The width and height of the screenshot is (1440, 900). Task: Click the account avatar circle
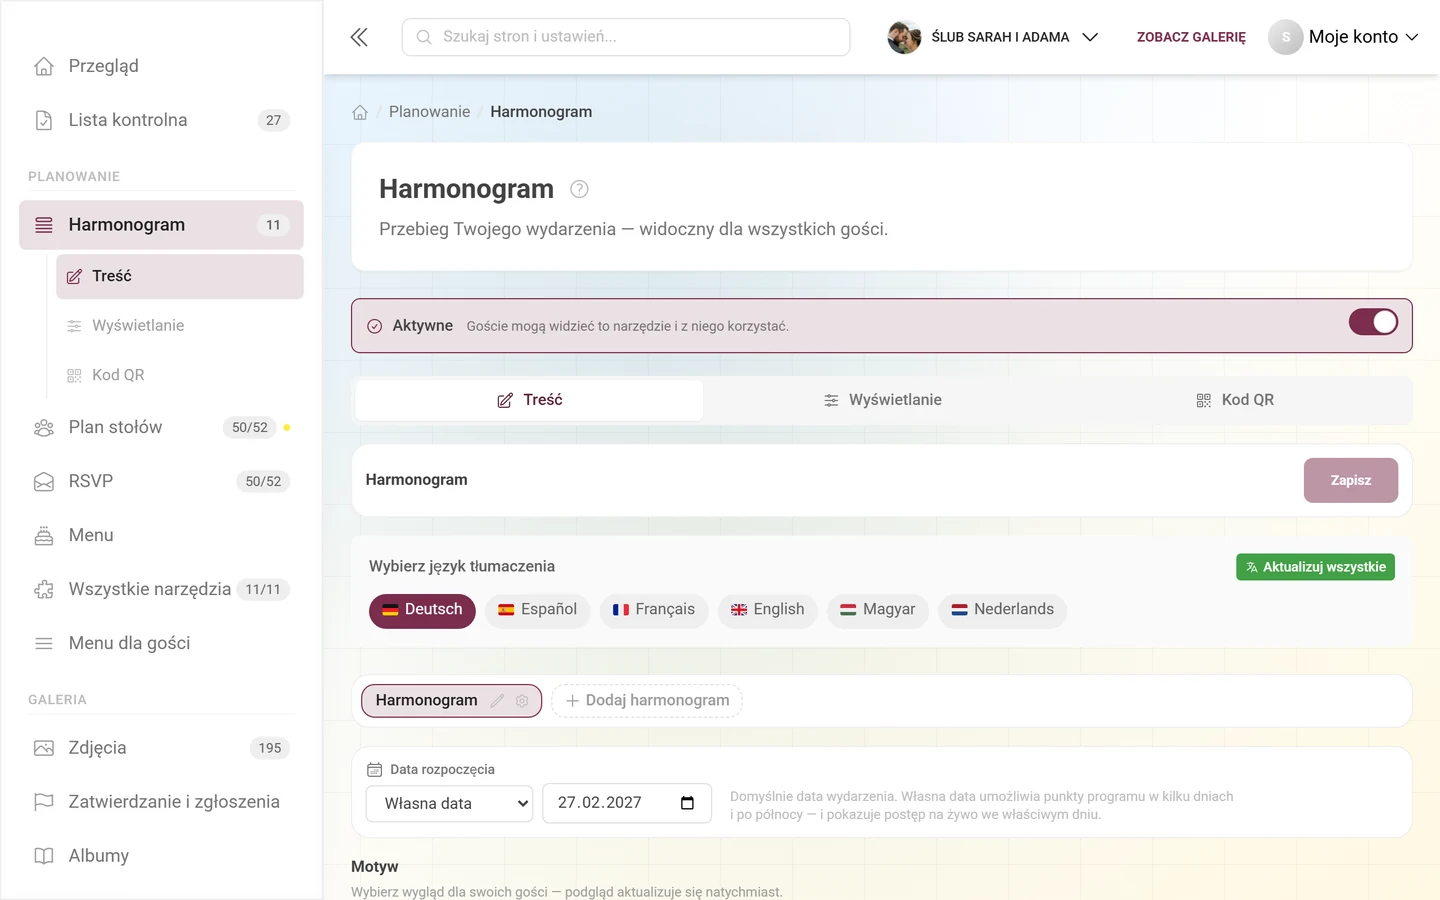(x=1286, y=37)
